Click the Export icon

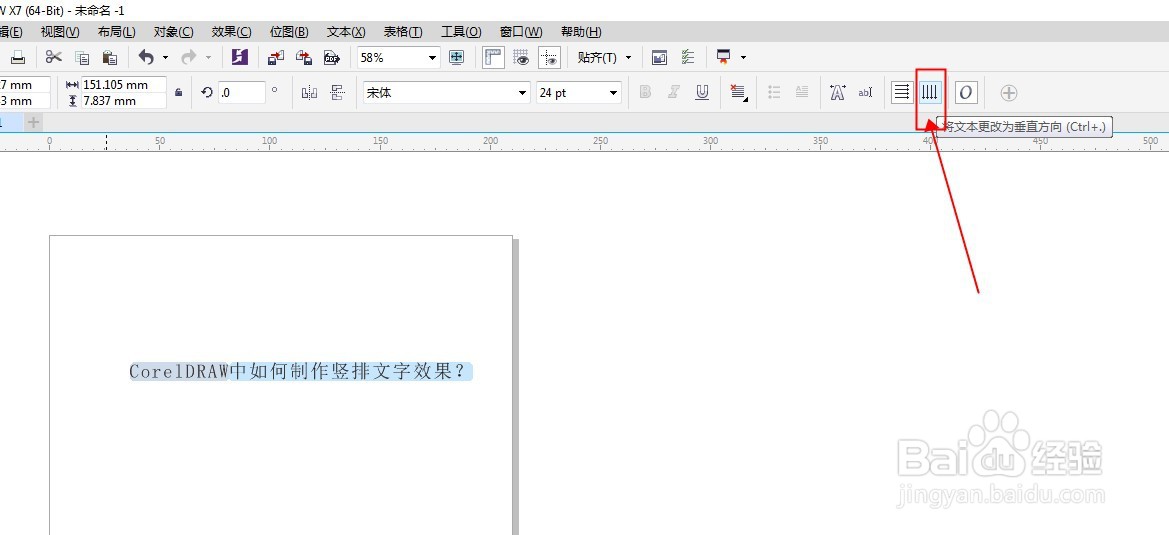(304, 57)
